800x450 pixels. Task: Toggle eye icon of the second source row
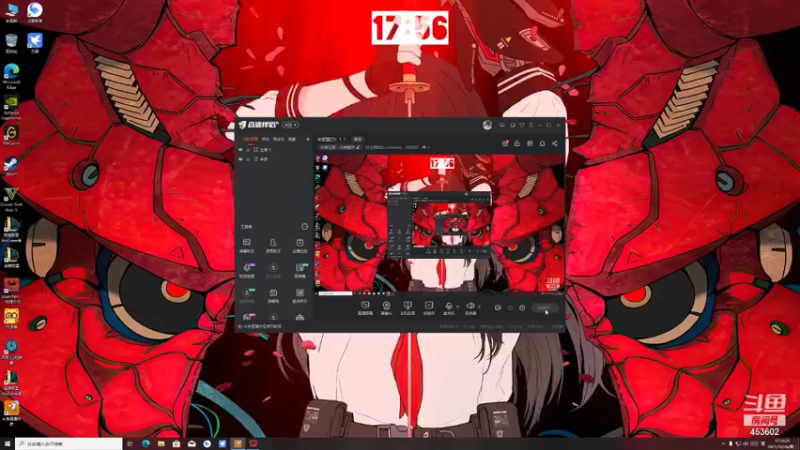241,159
